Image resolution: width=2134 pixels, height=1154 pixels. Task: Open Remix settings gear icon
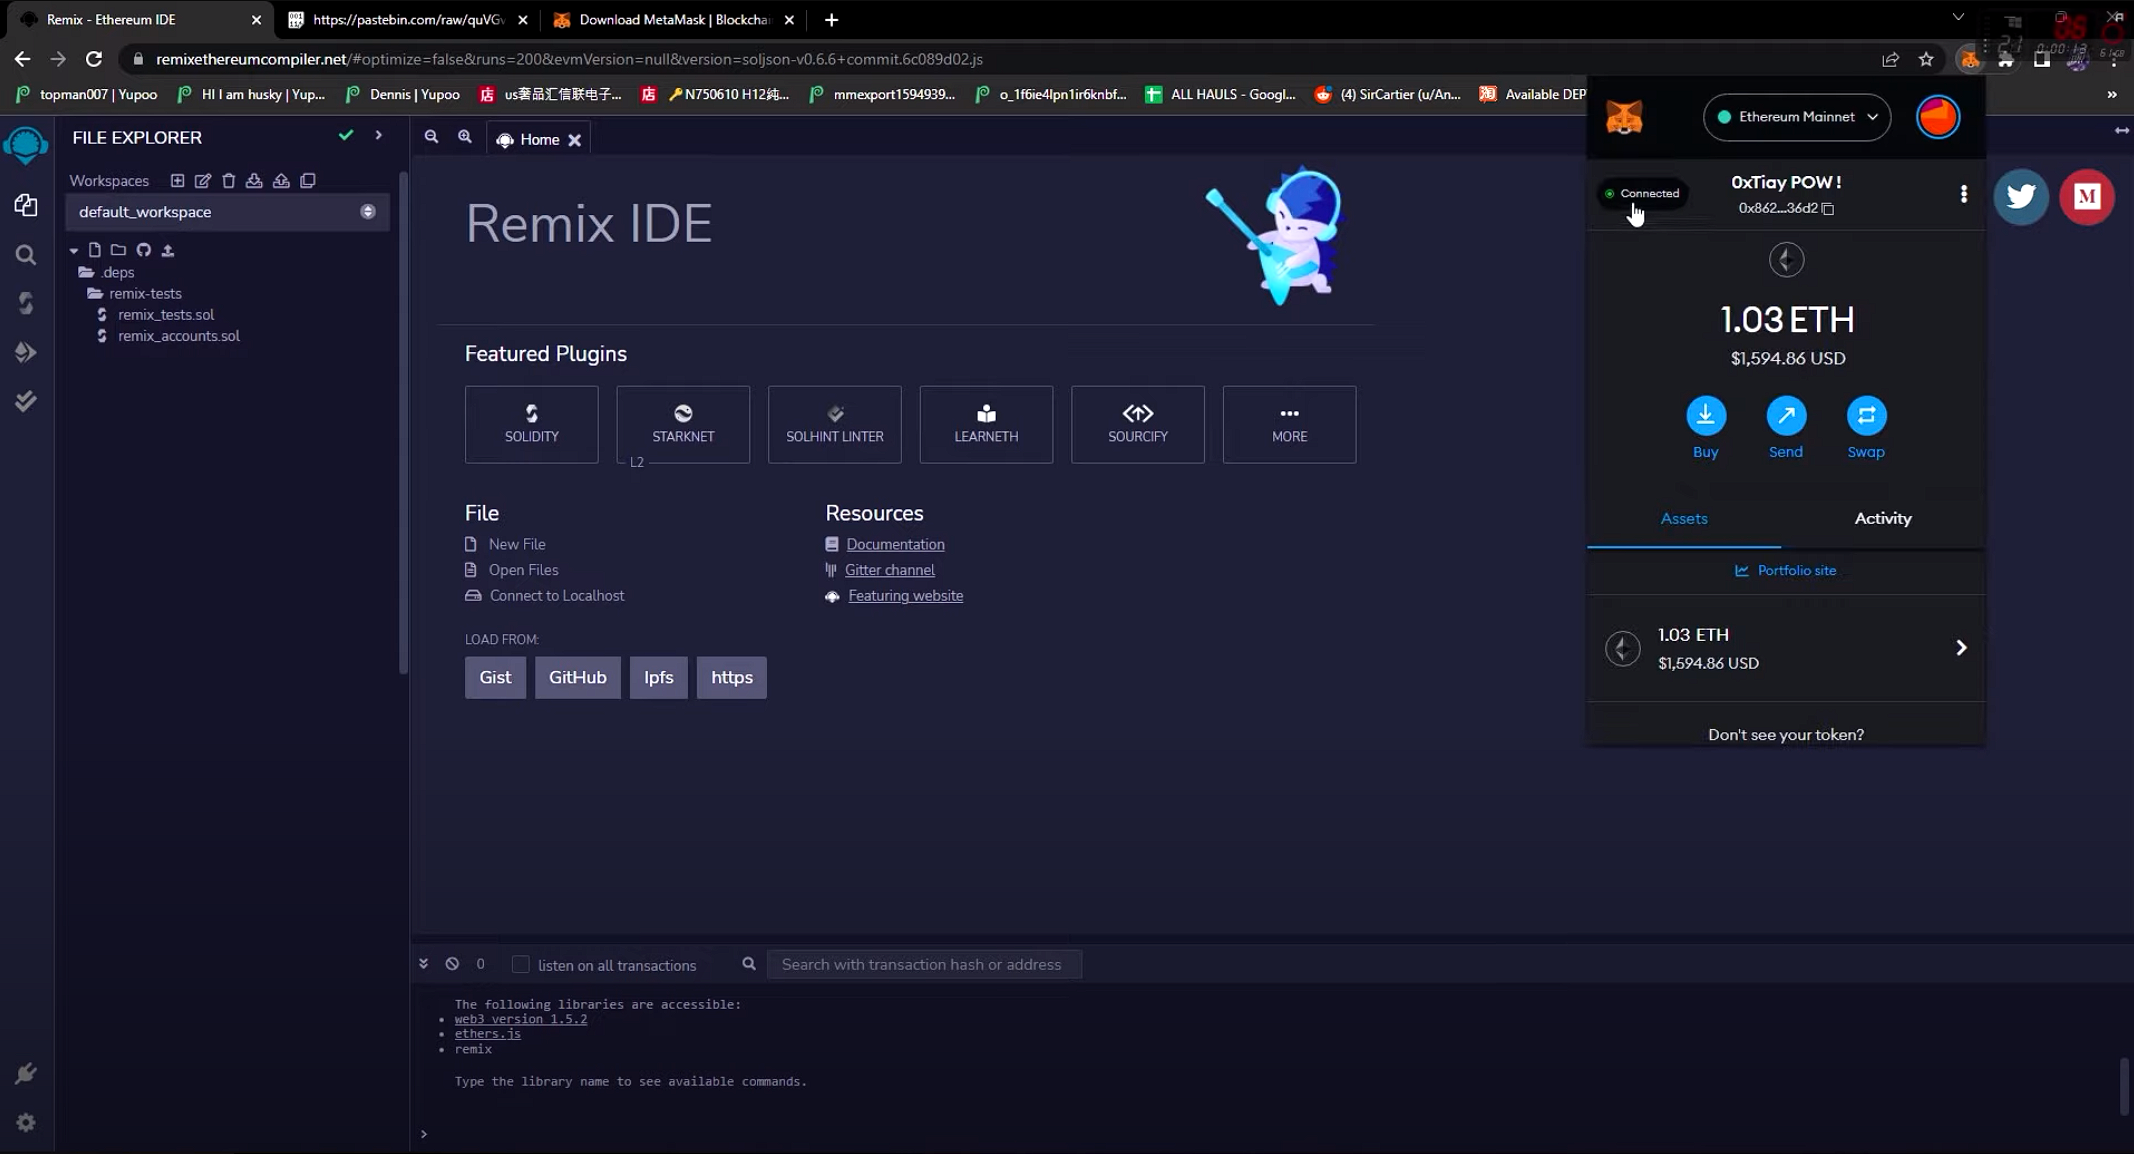[x=26, y=1122]
